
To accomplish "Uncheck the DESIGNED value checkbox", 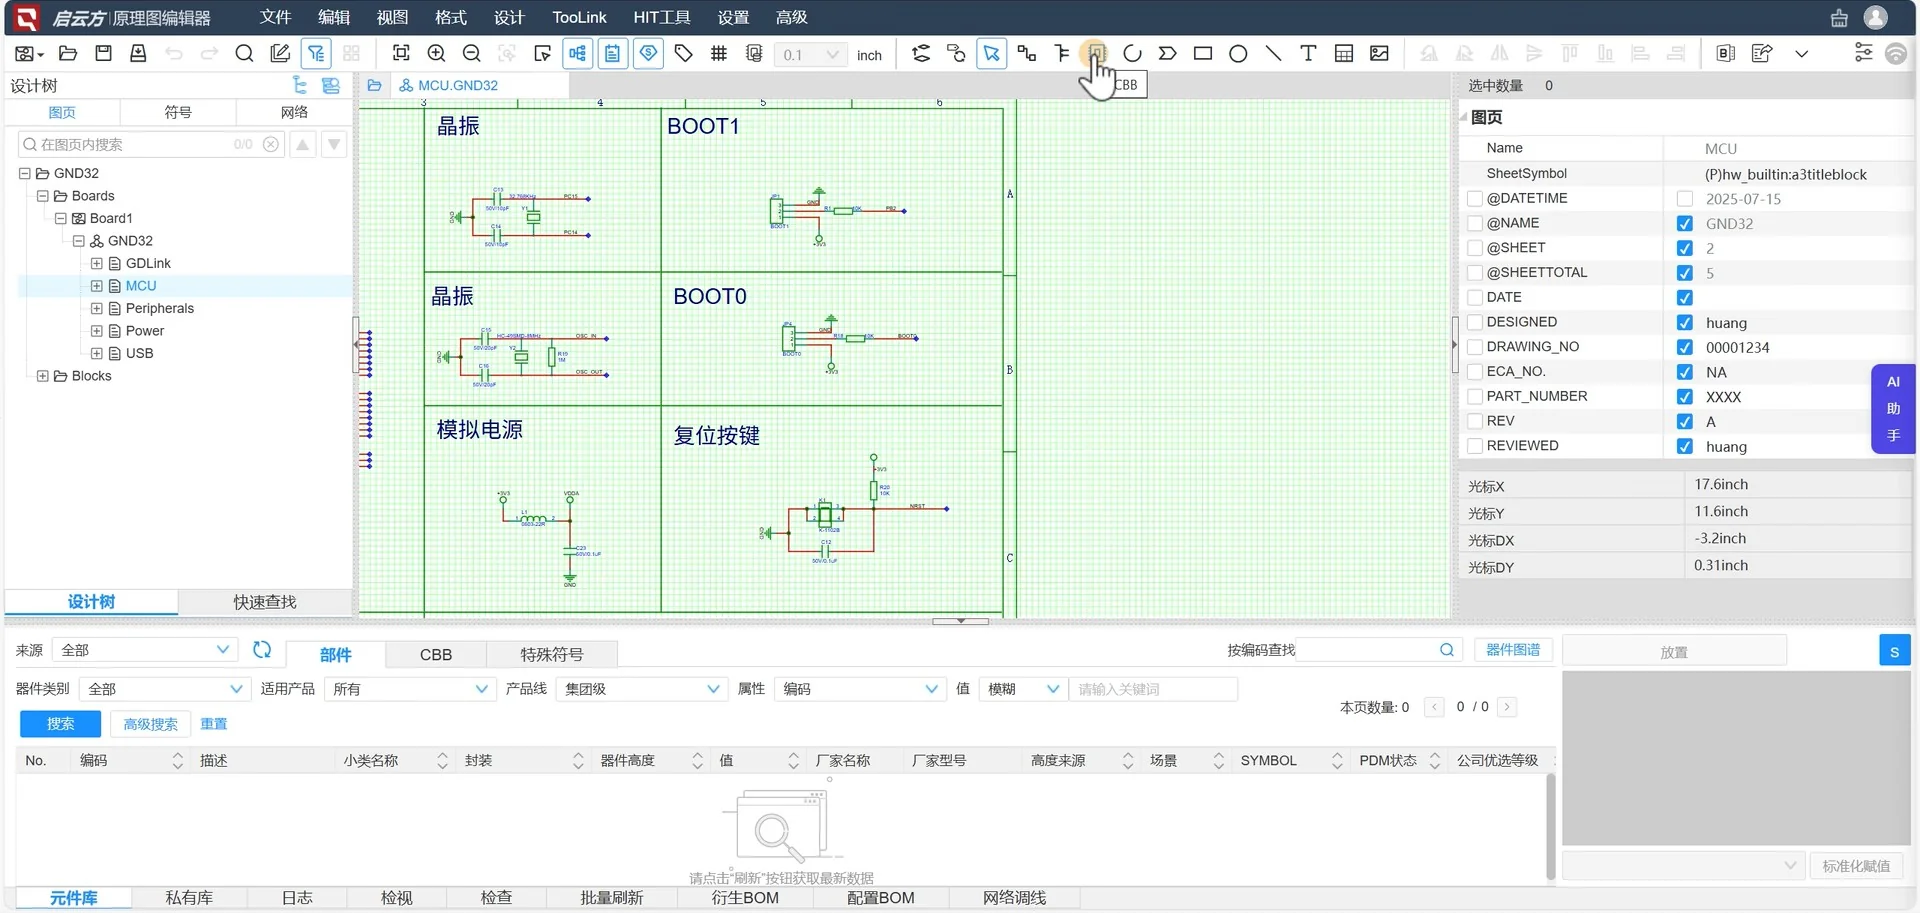I will tap(1685, 322).
